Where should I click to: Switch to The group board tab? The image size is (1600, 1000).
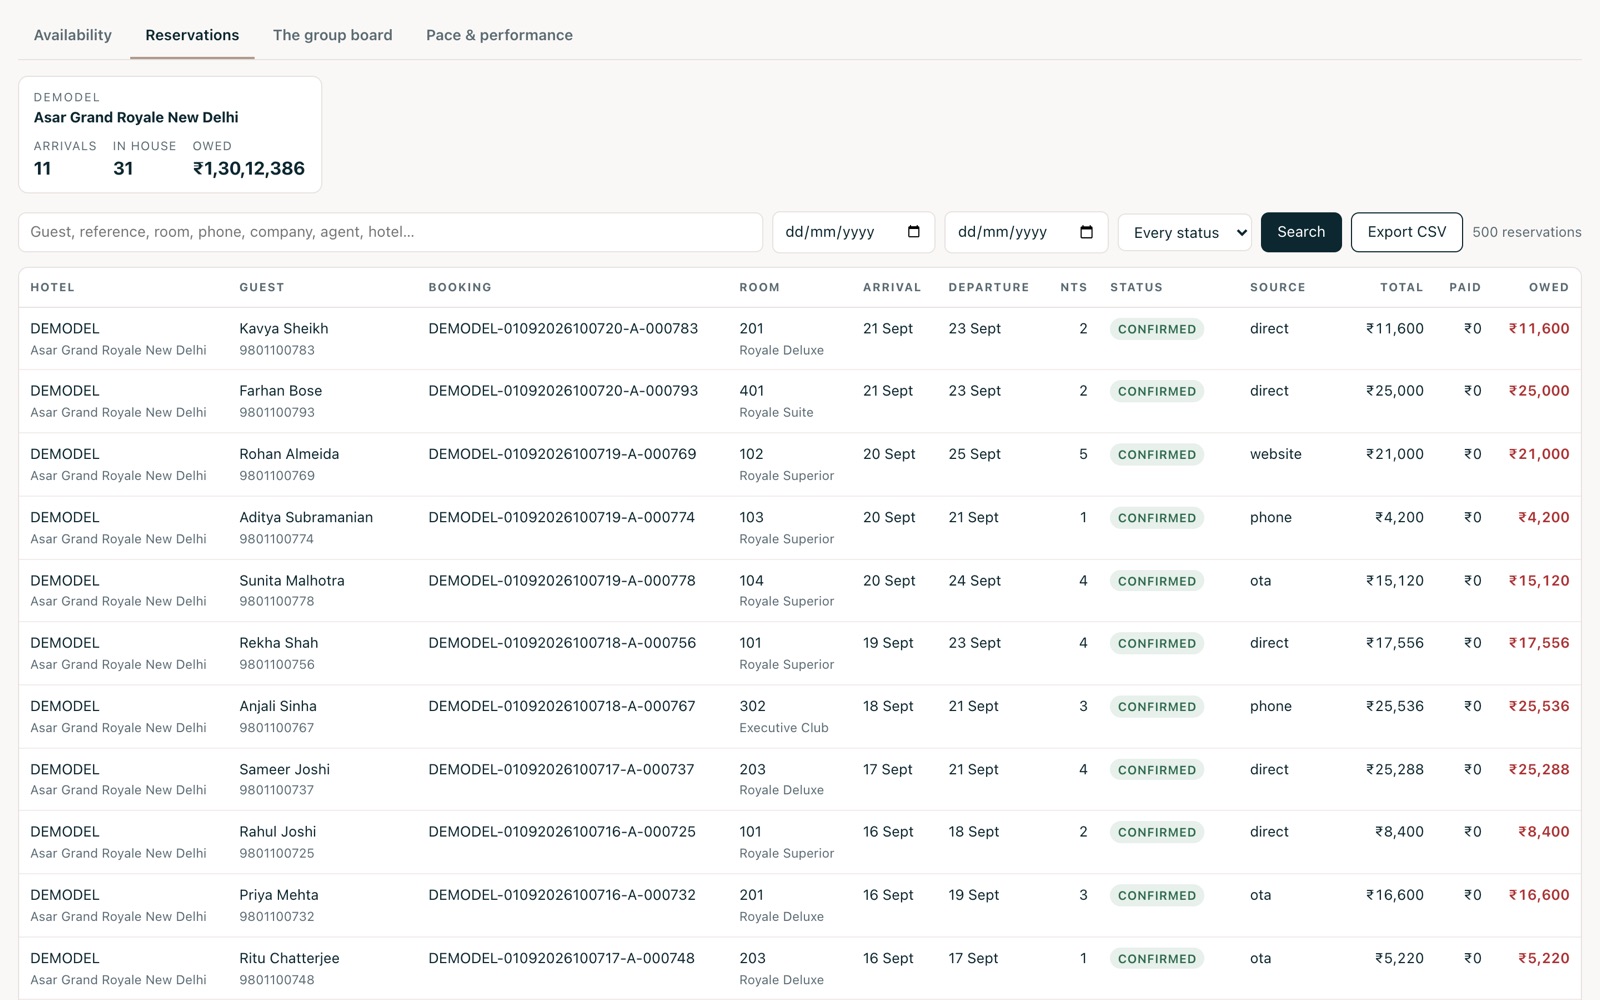tap(333, 35)
